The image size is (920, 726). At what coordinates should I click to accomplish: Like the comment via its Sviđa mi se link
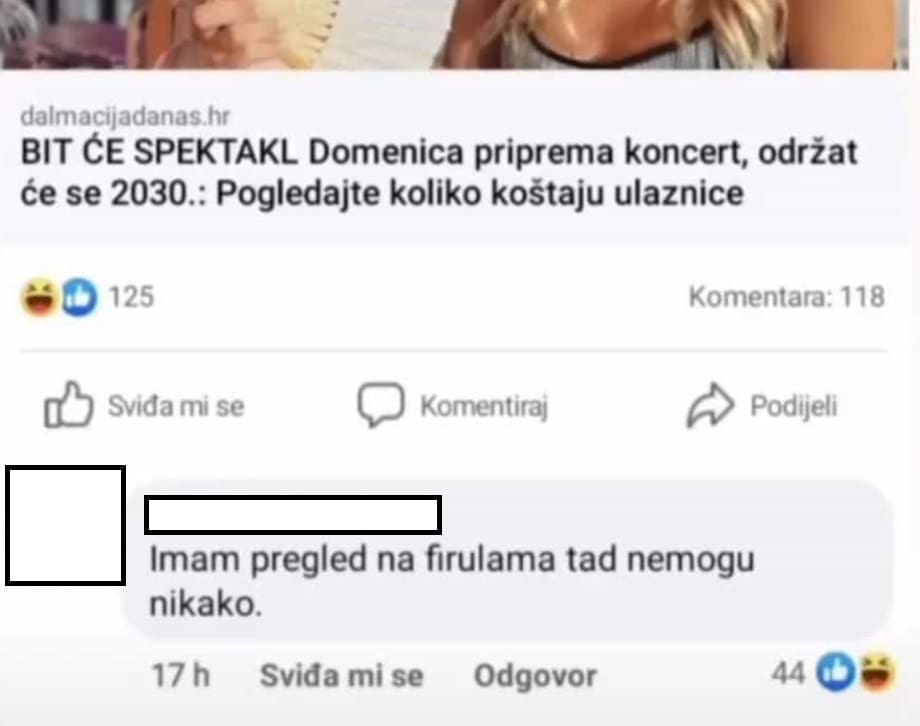click(341, 676)
